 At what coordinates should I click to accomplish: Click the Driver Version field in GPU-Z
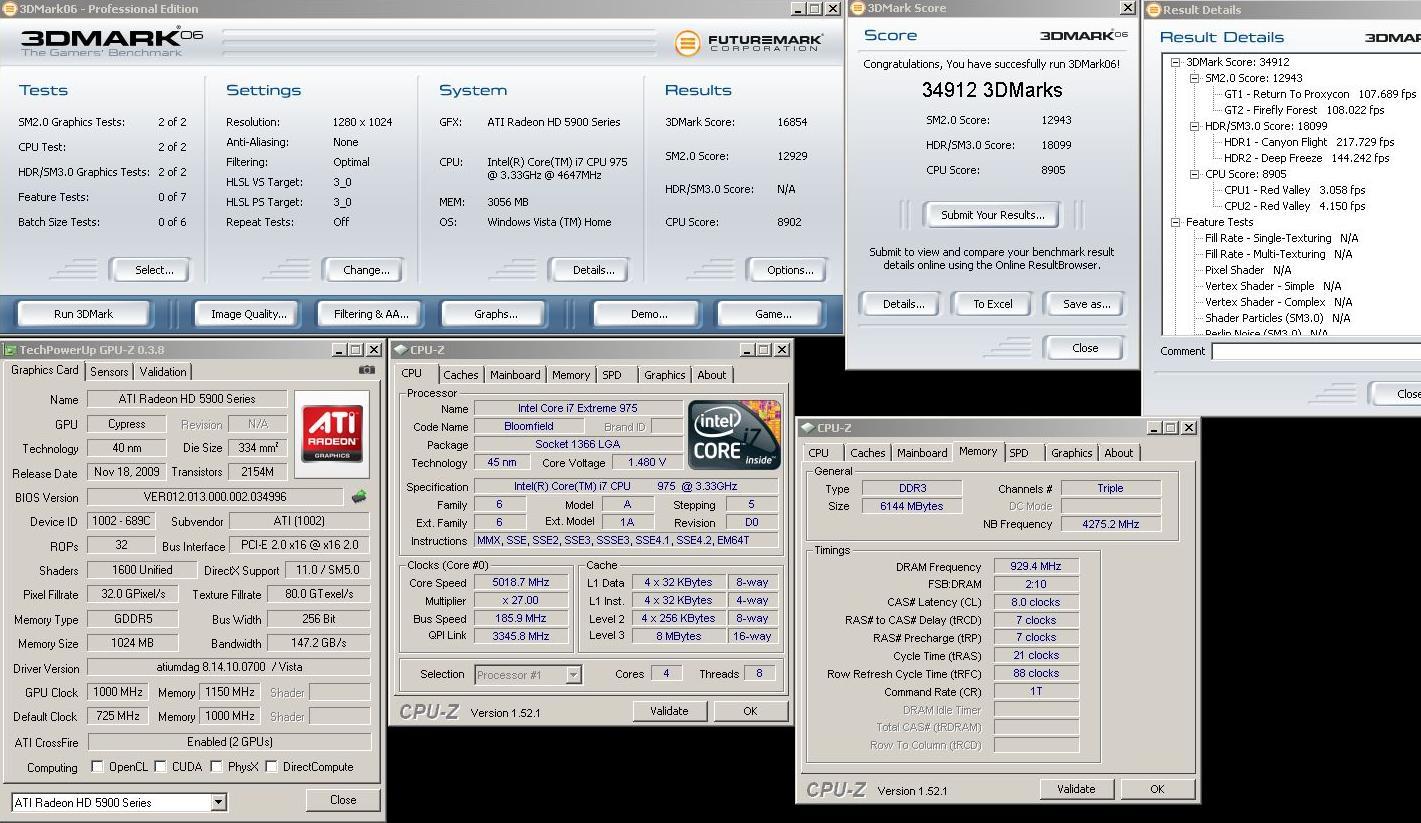click(x=229, y=667)
